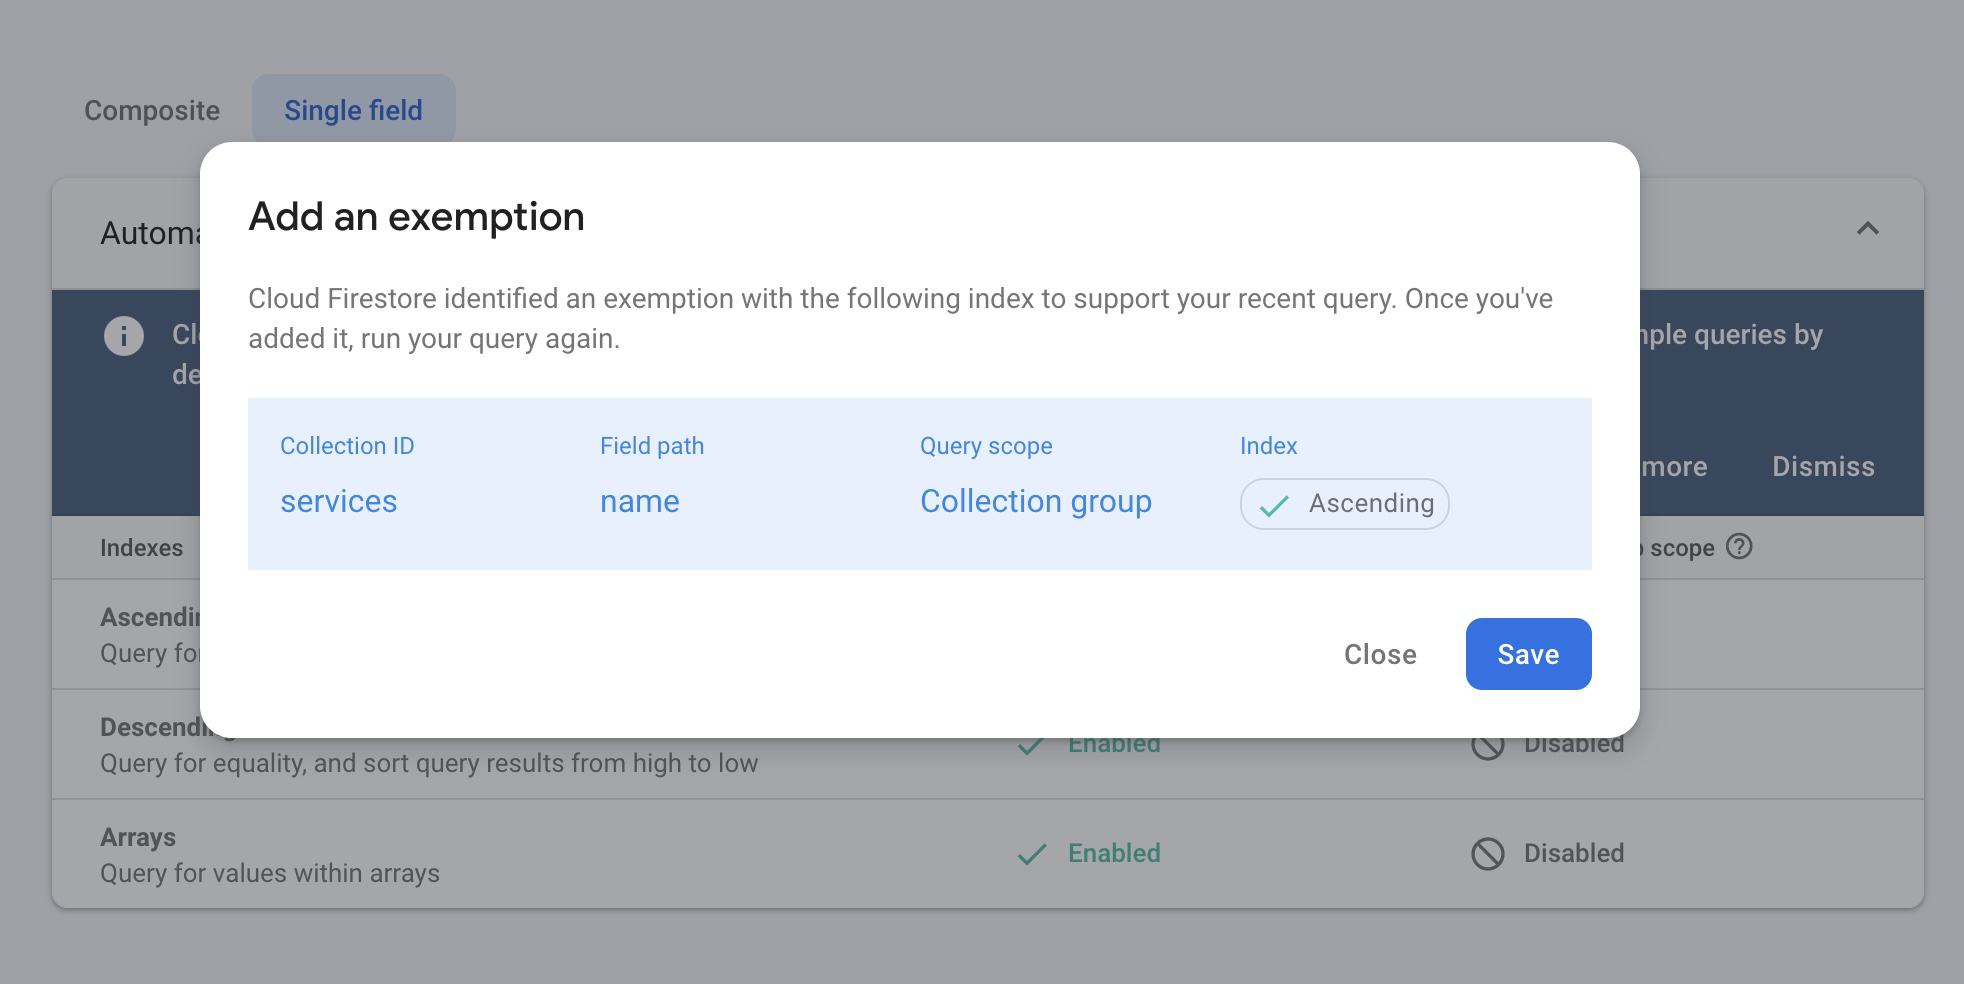Dismiss the blue info banner

pyautogui.click(x=1823, y=467)
